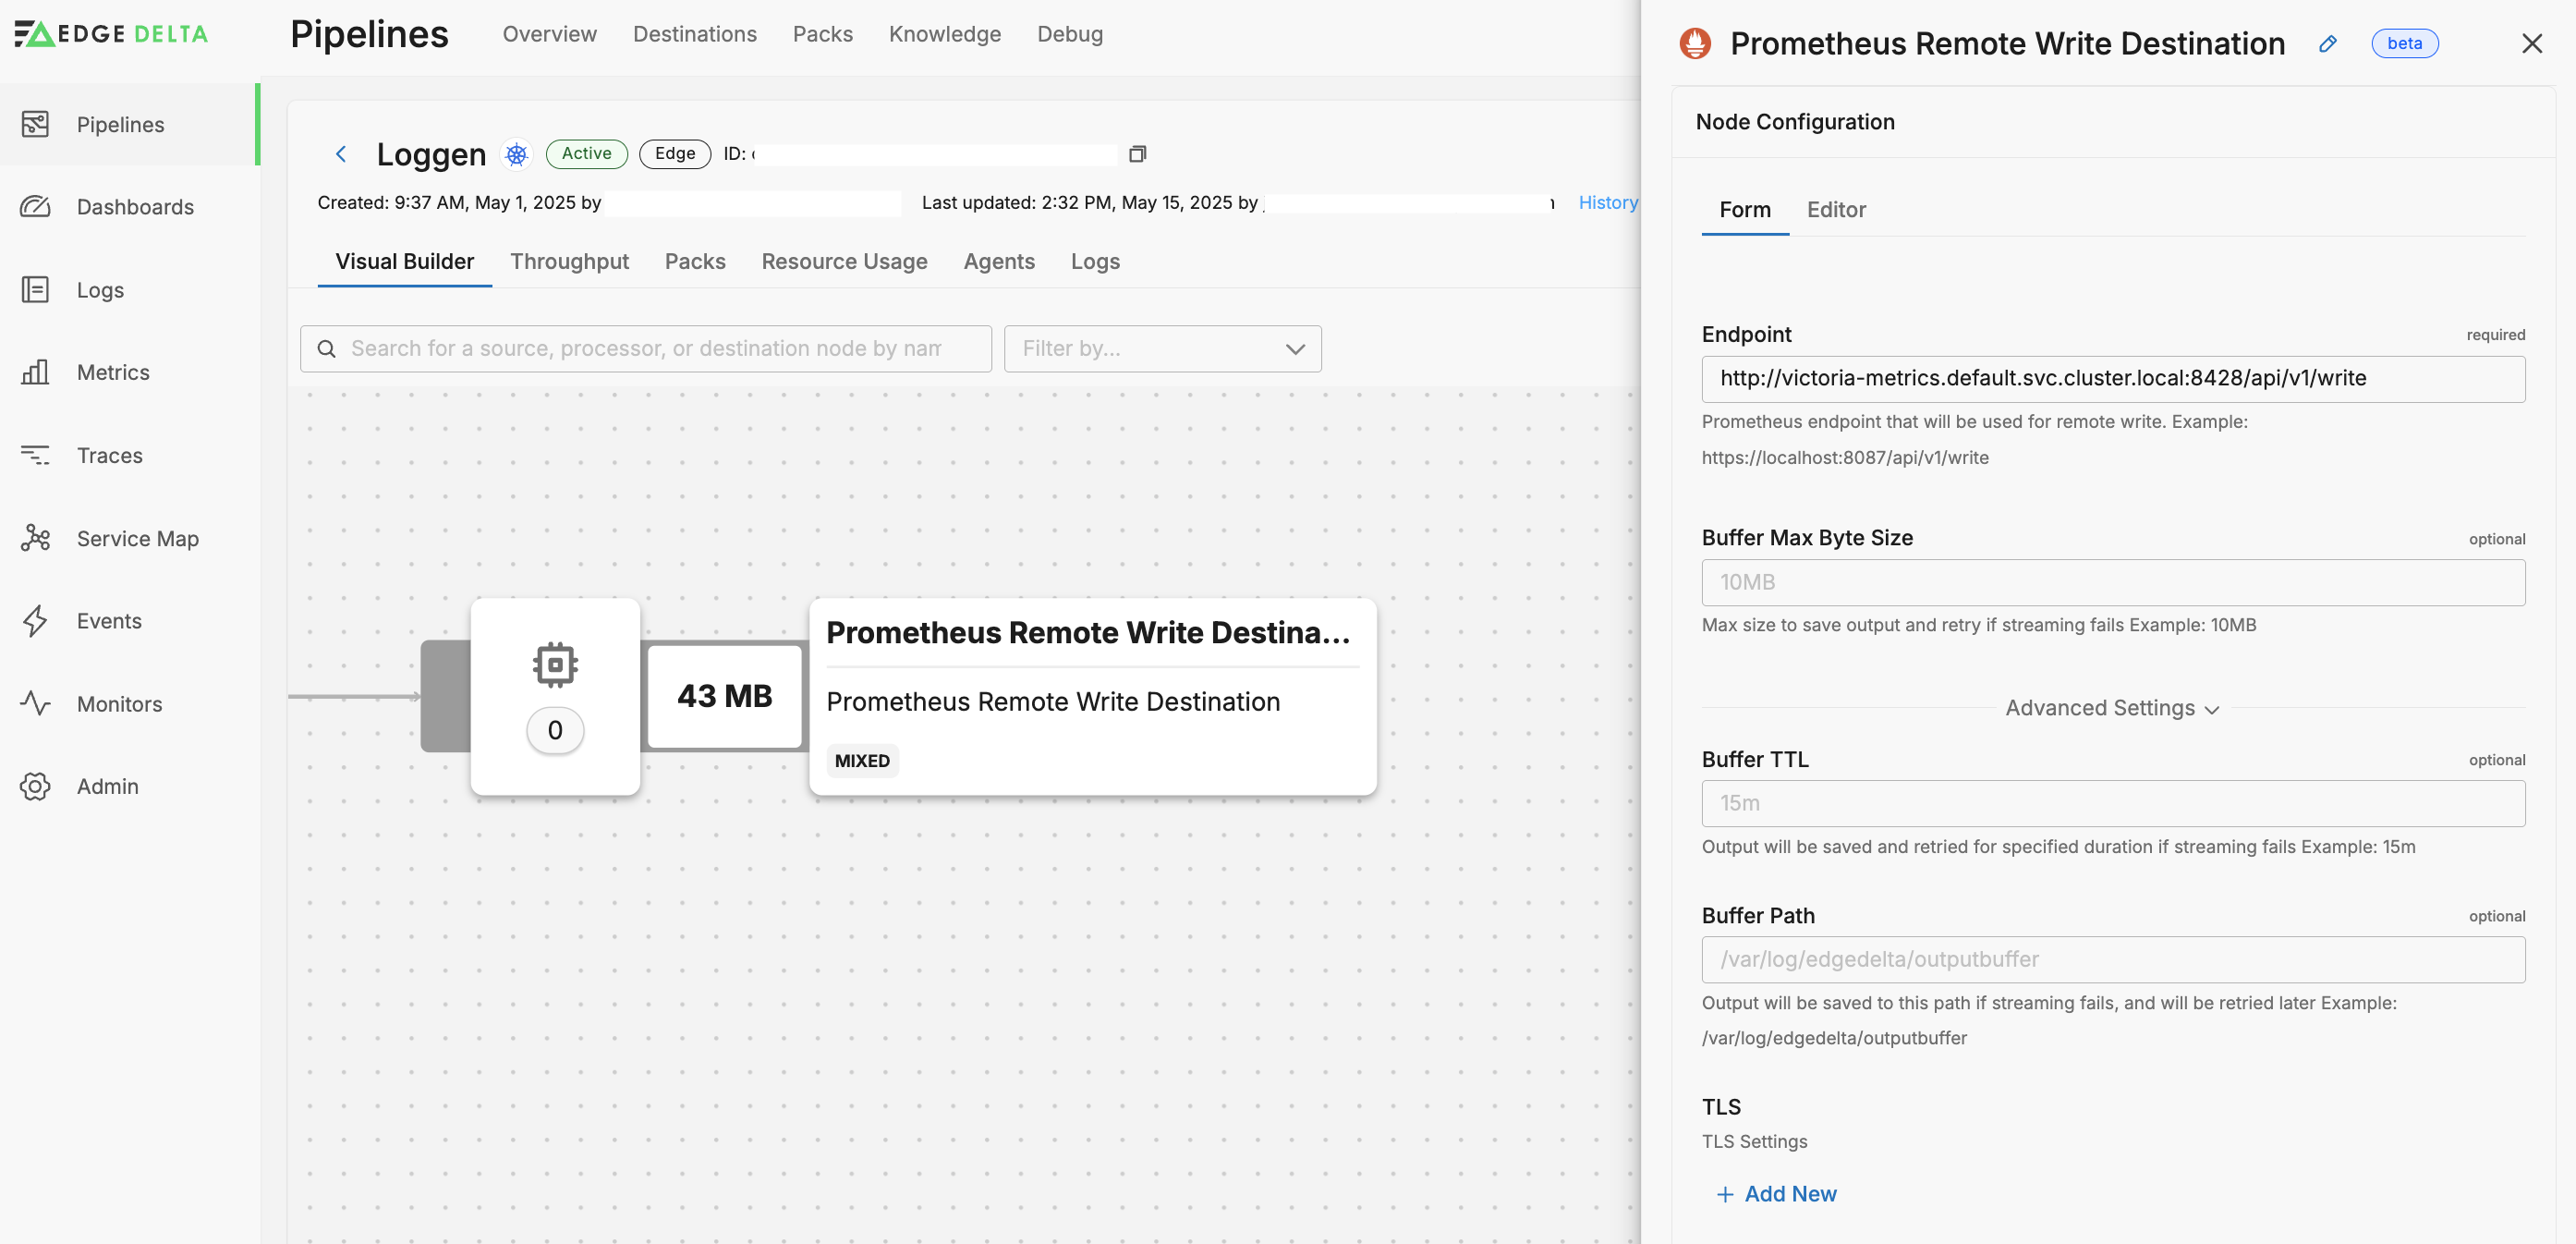Open the Debug tab
Viewport: 2576px width, 1244px height.
point(1069,34)
